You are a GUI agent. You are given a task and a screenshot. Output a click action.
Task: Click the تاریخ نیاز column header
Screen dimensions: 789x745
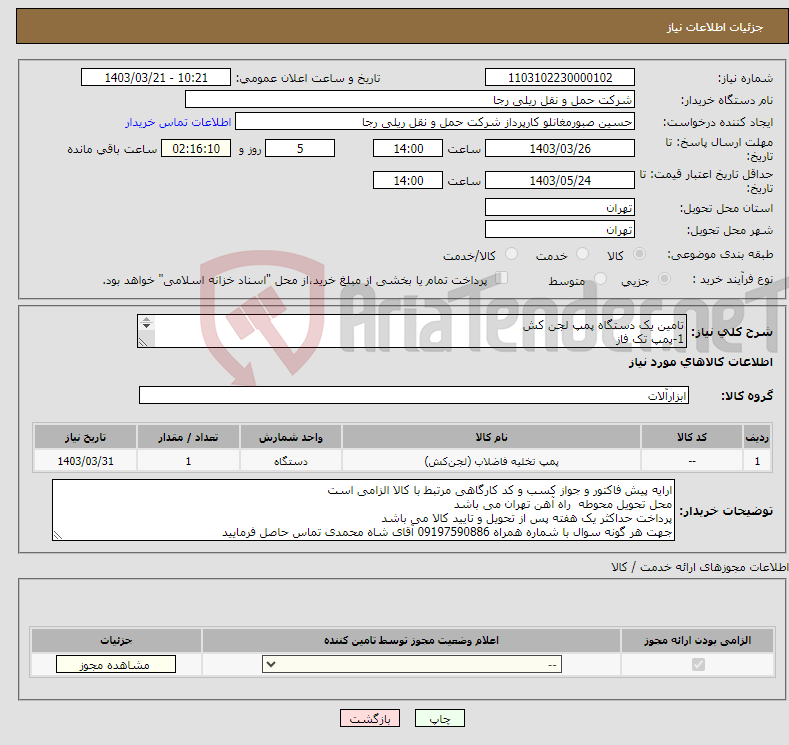coord(85,437)
